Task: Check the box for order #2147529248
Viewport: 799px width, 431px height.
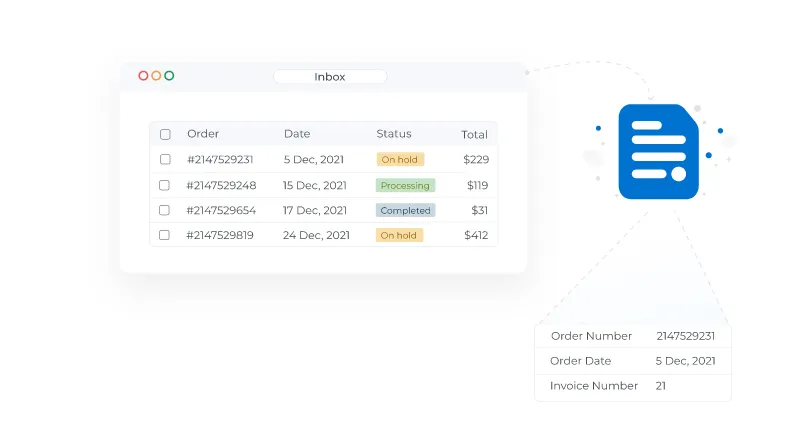Action: coord(164,185)
